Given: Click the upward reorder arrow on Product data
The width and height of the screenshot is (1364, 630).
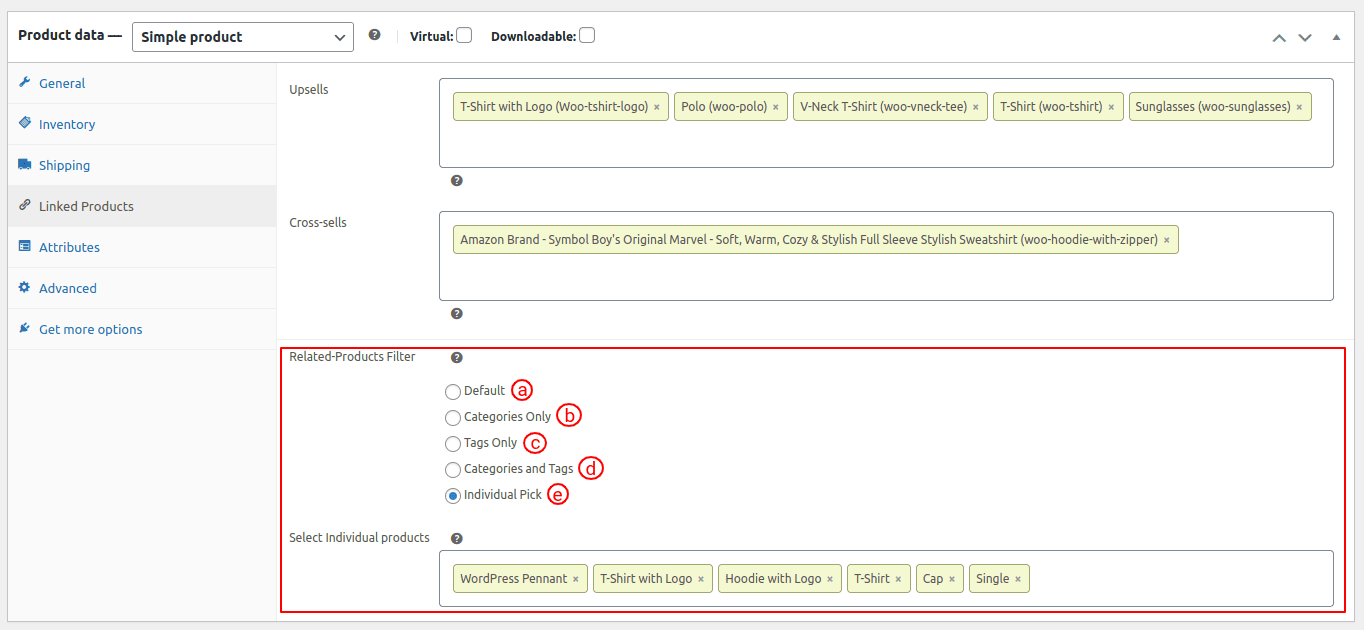Looking at the screenshot, I should tap(1278, 36).
